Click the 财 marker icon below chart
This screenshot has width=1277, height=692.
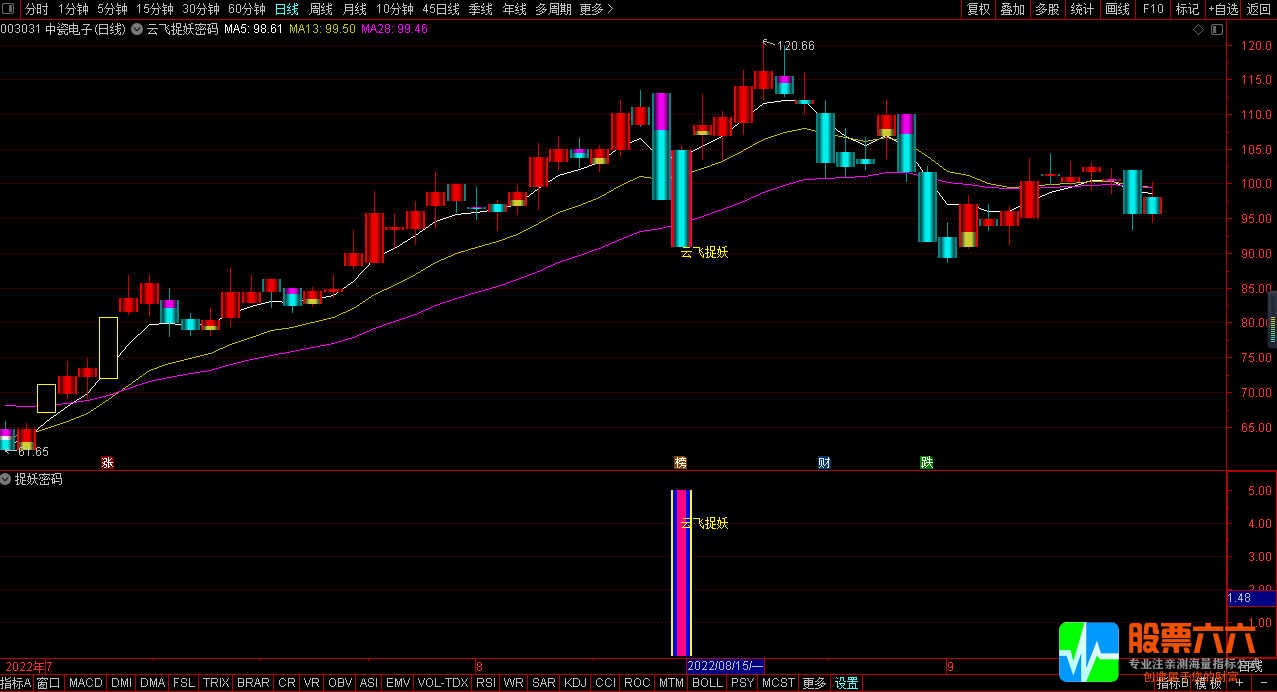coord(824,462)
